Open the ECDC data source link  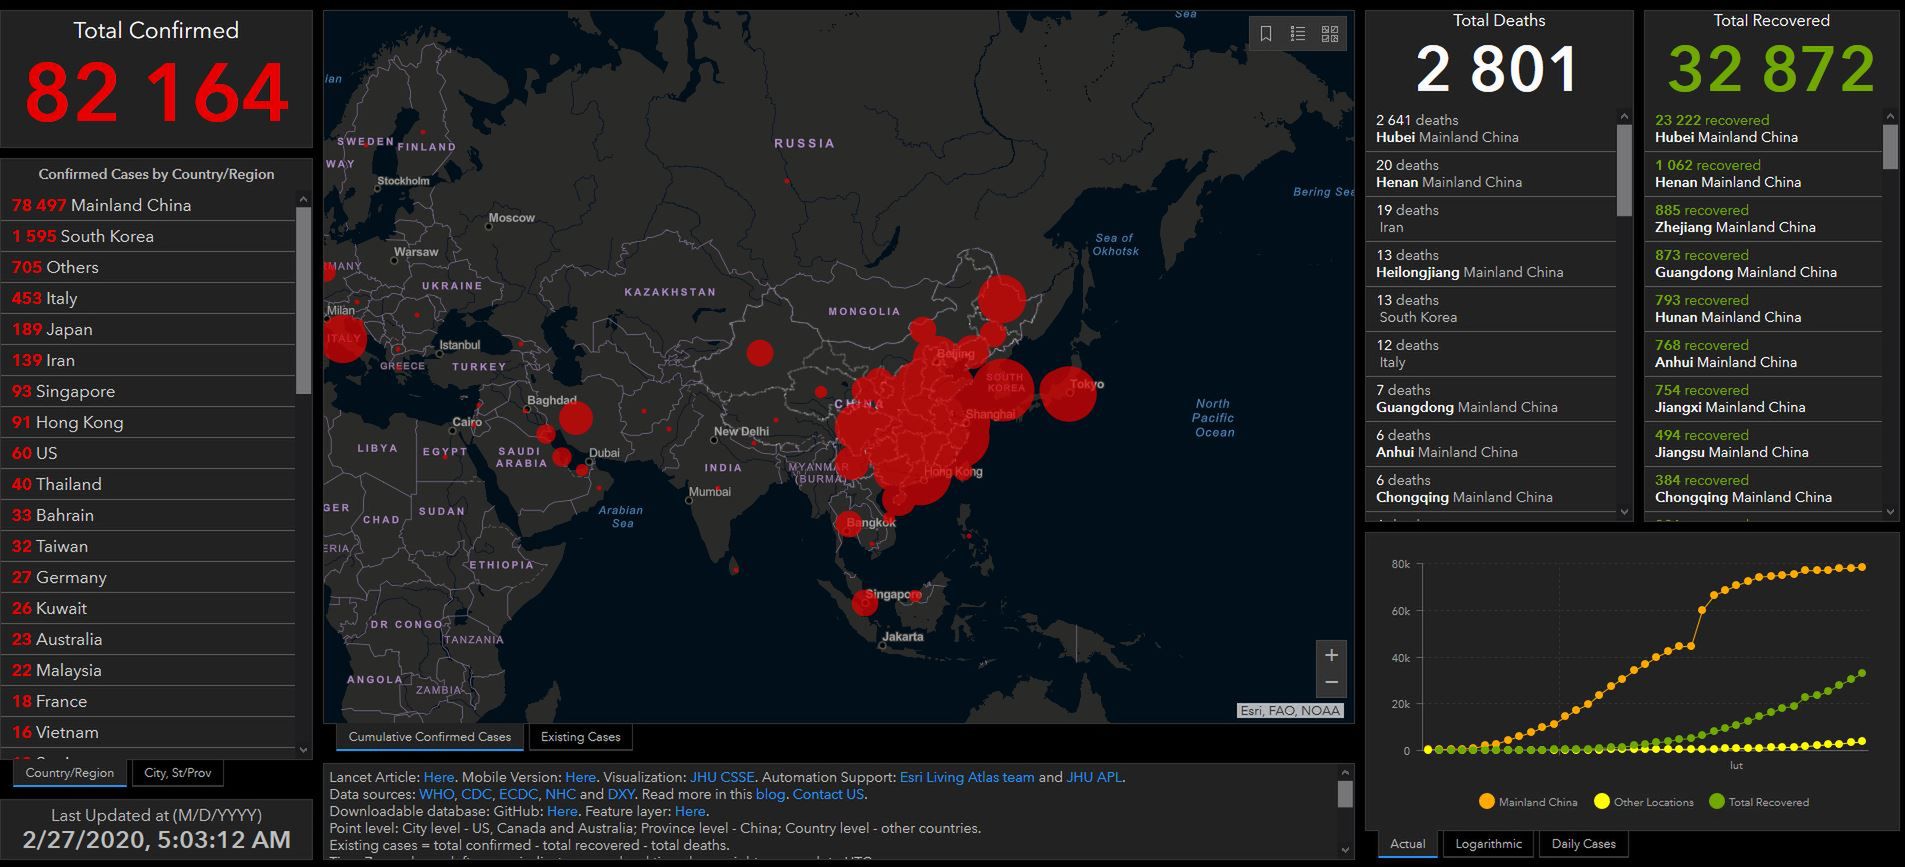pyautogui.click(x=519, y=794)
